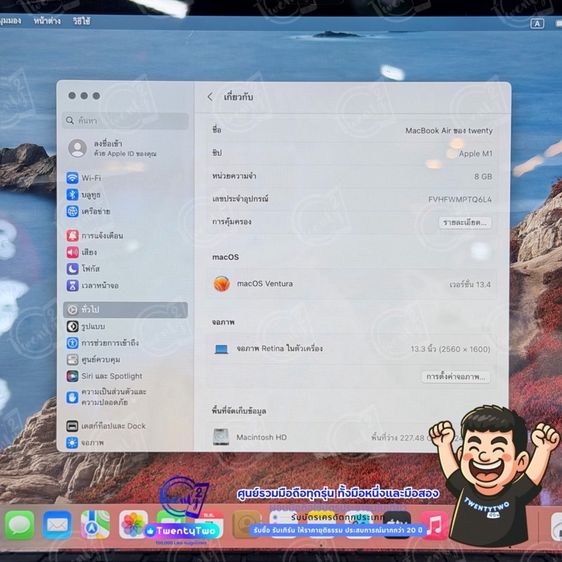Open Notifications (การแจ้งเตือน) settings
Image resolution: width=562 pixels, height=562 pixels.
pos(95,235)
